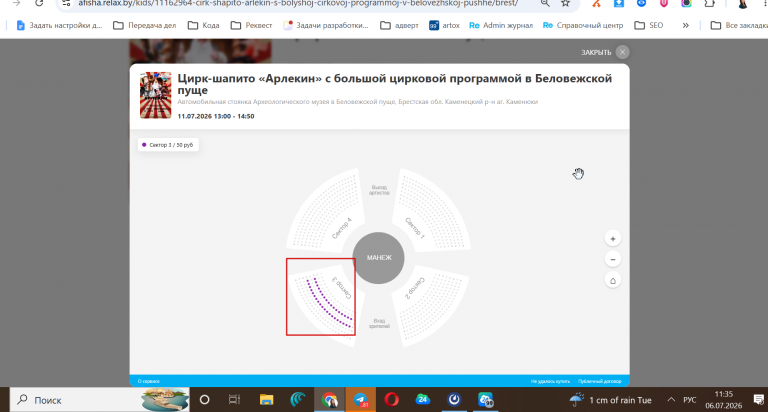Open the 1 cm of rain weather widget
Screen dimensions: 768x412
(x=610, y=400)
